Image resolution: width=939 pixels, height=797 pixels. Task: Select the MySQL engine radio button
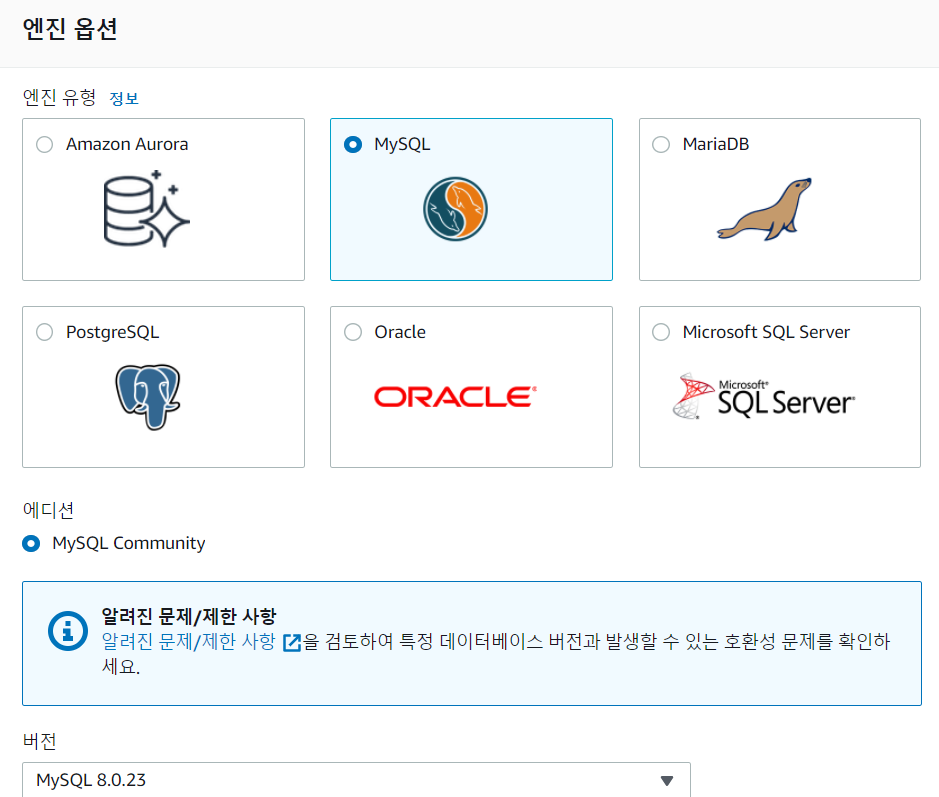click(353, 144)
